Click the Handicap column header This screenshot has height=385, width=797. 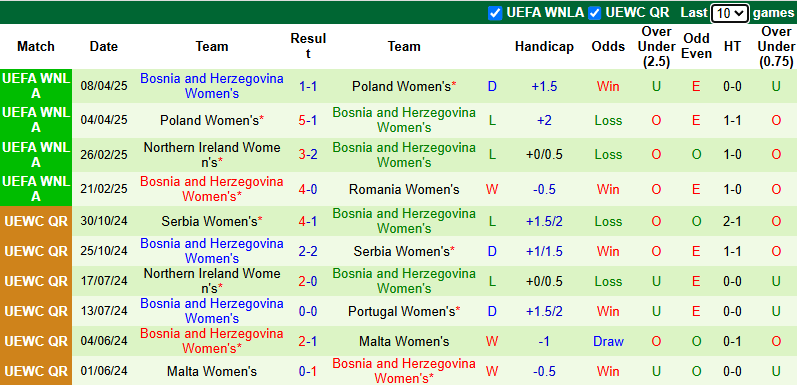pos(544,46)
